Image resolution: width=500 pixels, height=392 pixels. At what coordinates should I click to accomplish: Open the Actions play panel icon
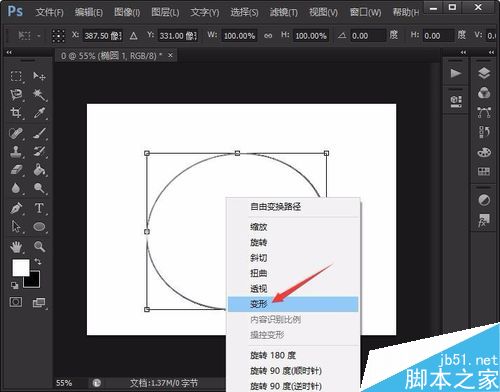tap(456, 73)
